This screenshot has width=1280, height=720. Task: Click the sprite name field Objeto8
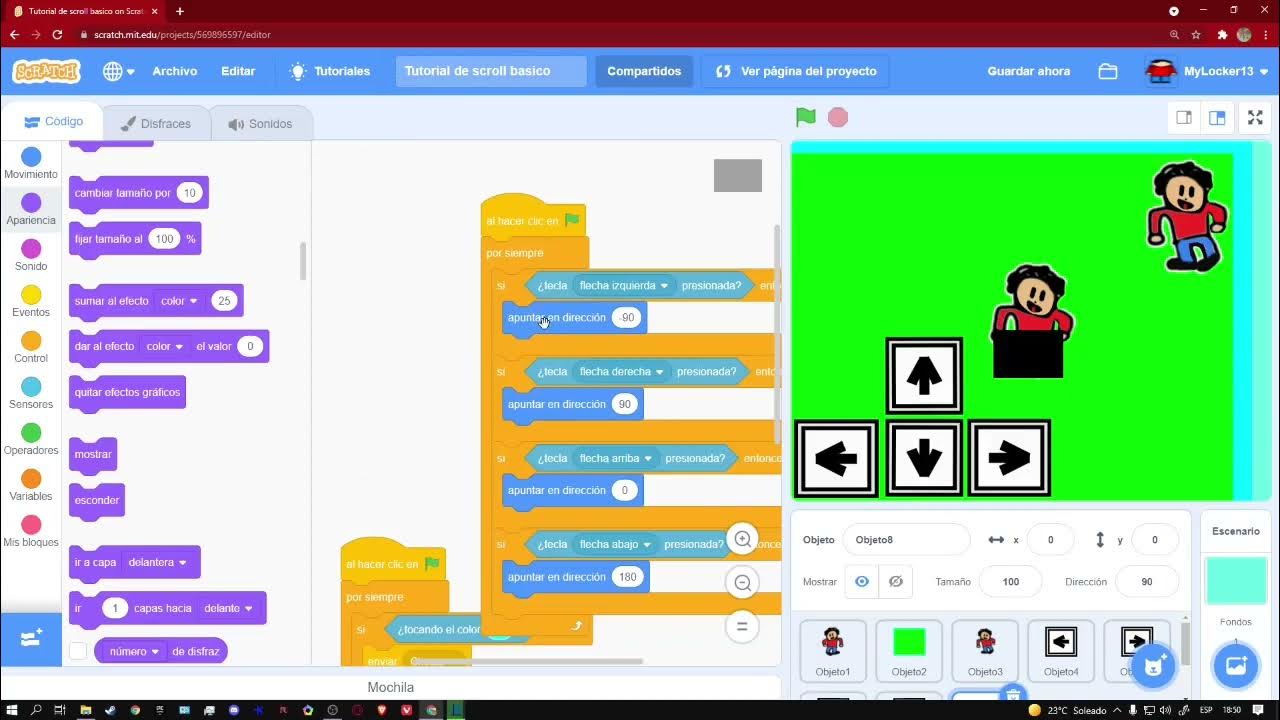pos(906,539)
